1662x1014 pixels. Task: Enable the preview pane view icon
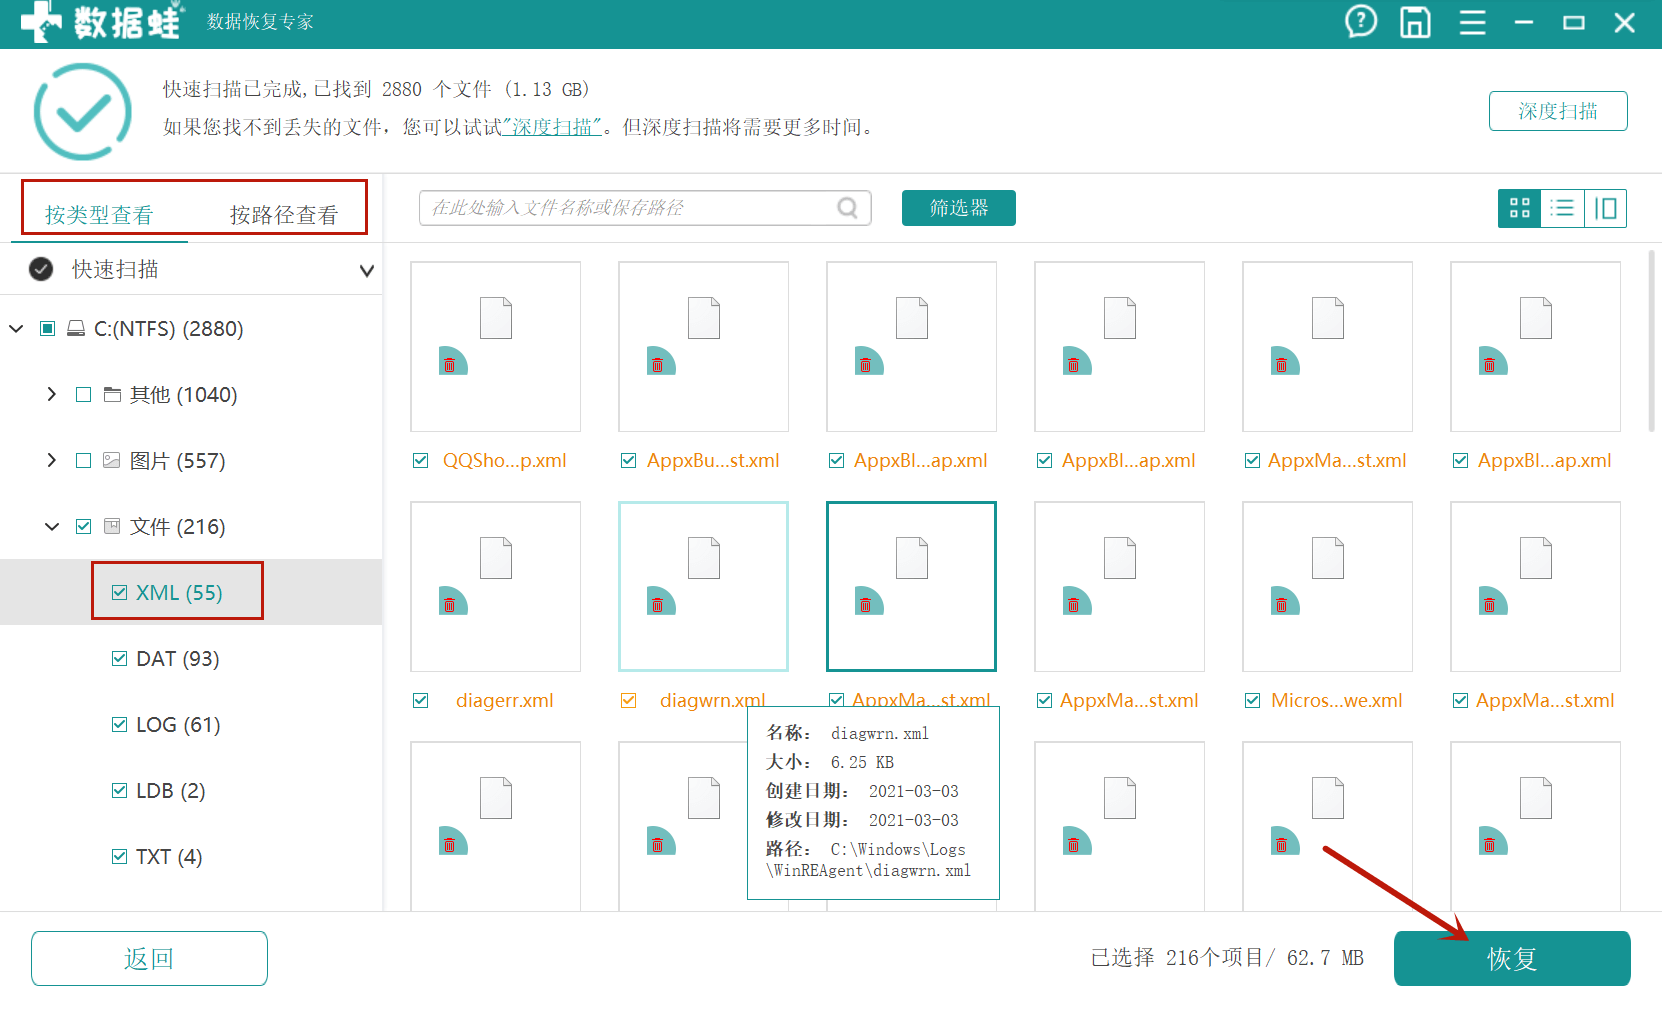[1606, 208]
